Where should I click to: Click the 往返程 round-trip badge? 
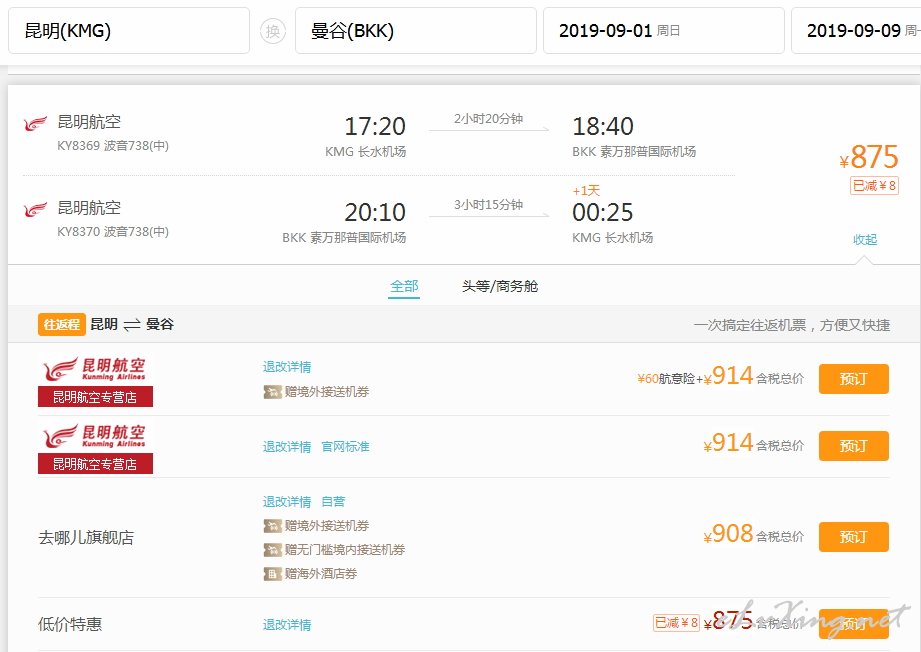pos(62,324)
